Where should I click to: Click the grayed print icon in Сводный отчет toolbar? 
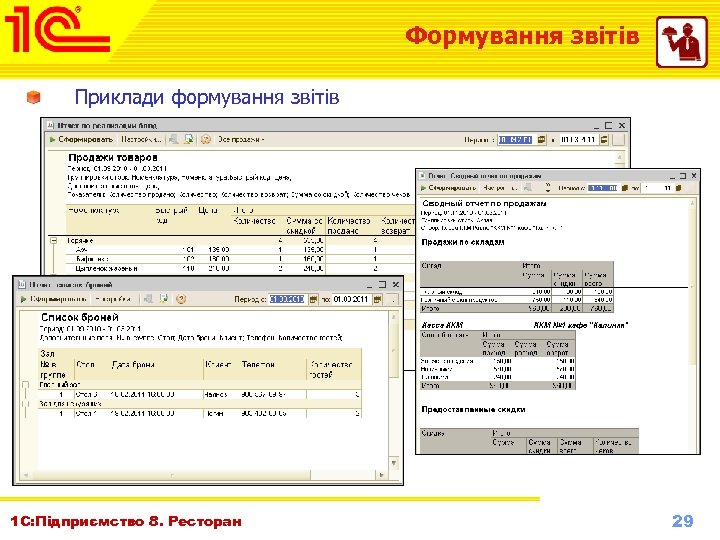click(528, 187)
